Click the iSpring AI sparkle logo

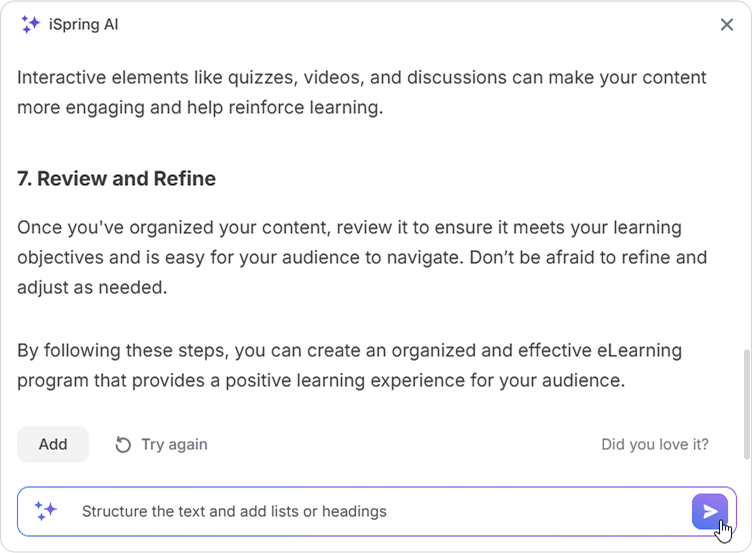pos(30,25)
